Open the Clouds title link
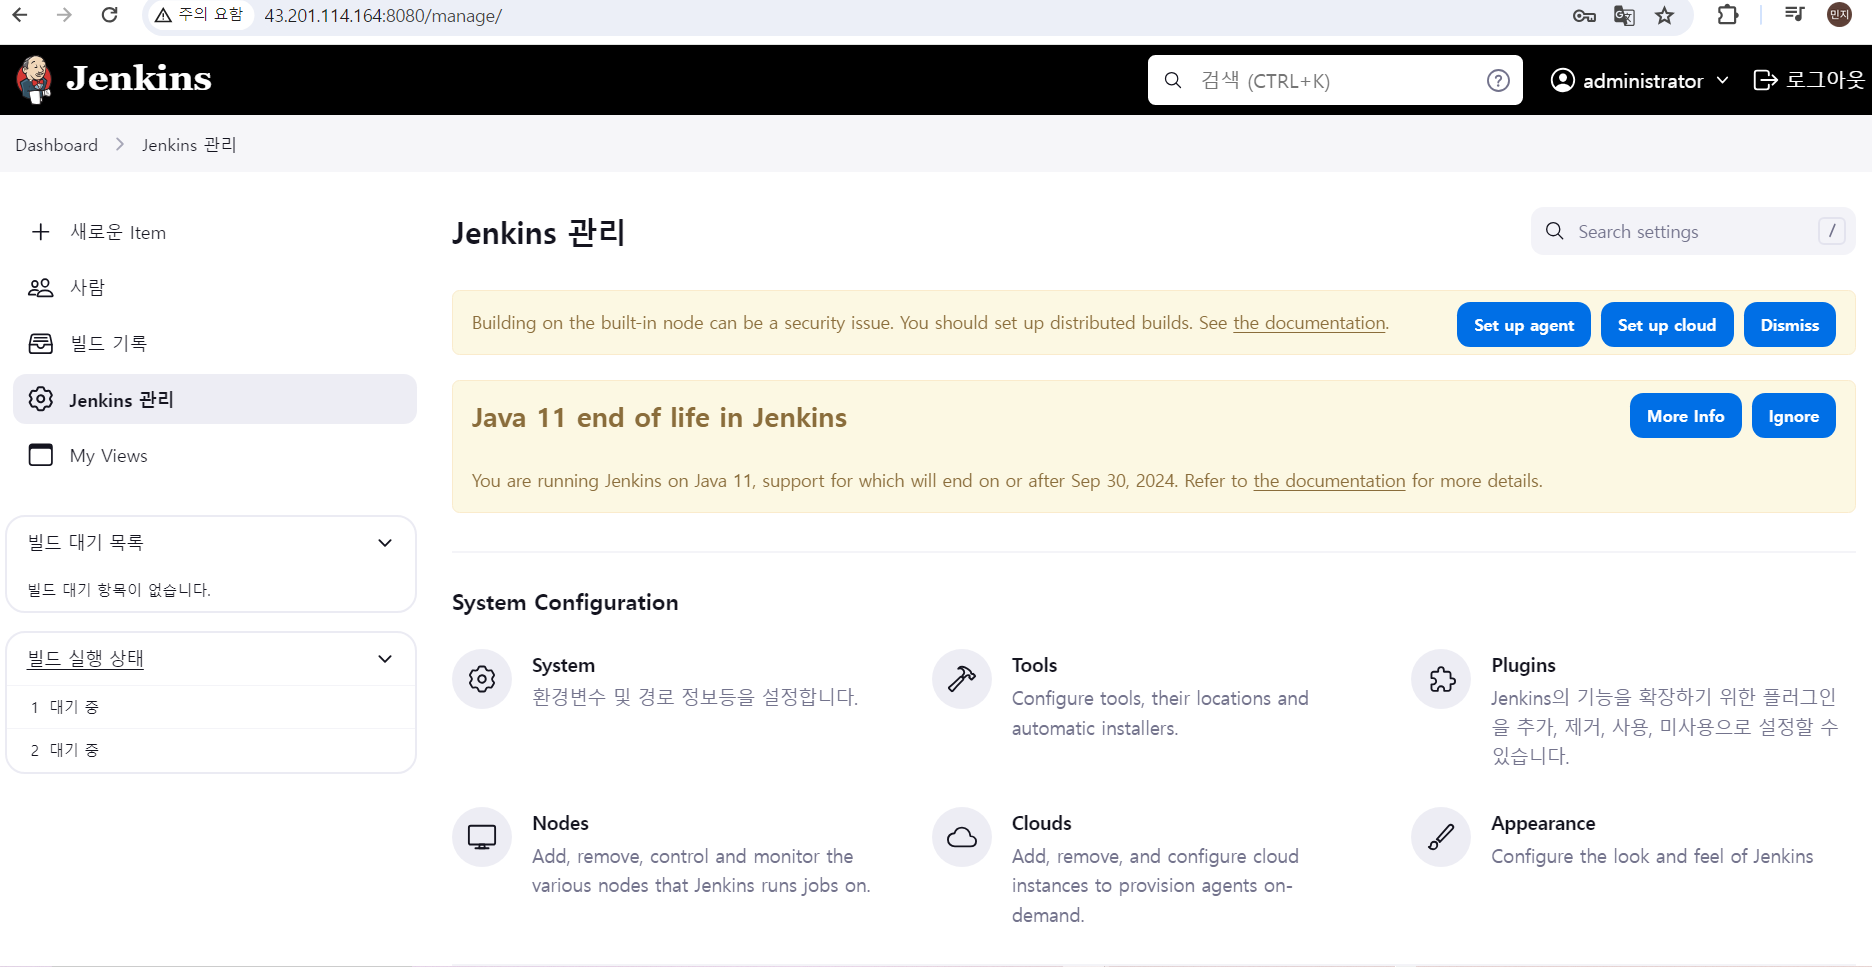The height and width of the screenshot is (967, 1872). coord(1041,823)
